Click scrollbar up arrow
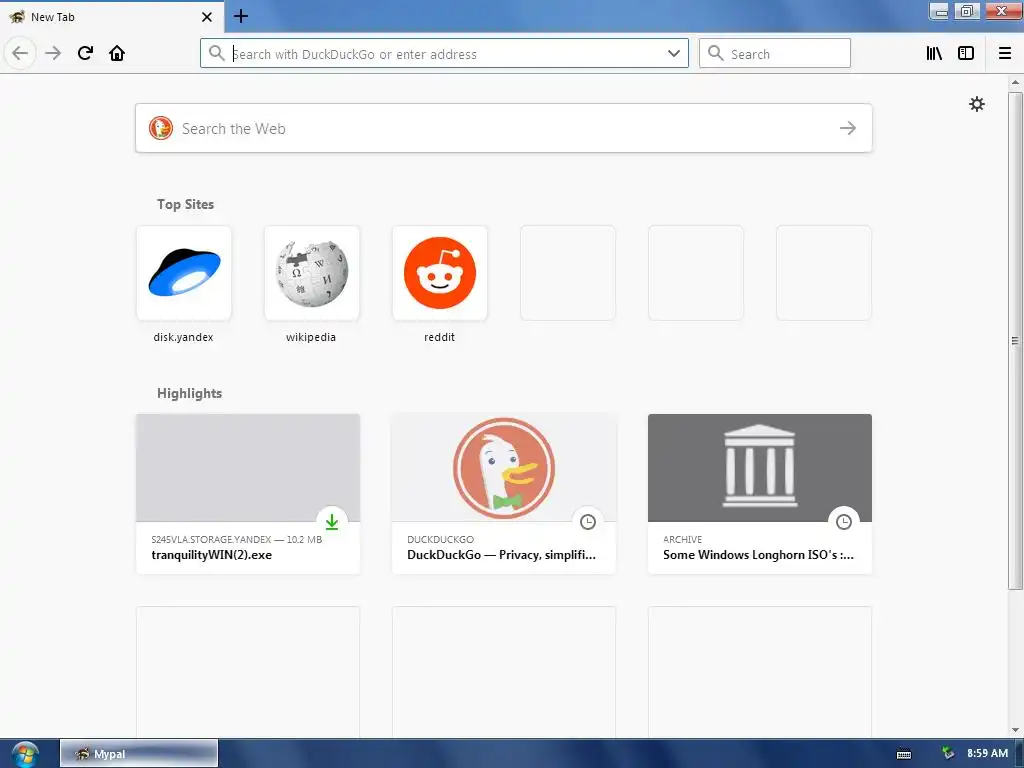 pos(1015,82)
